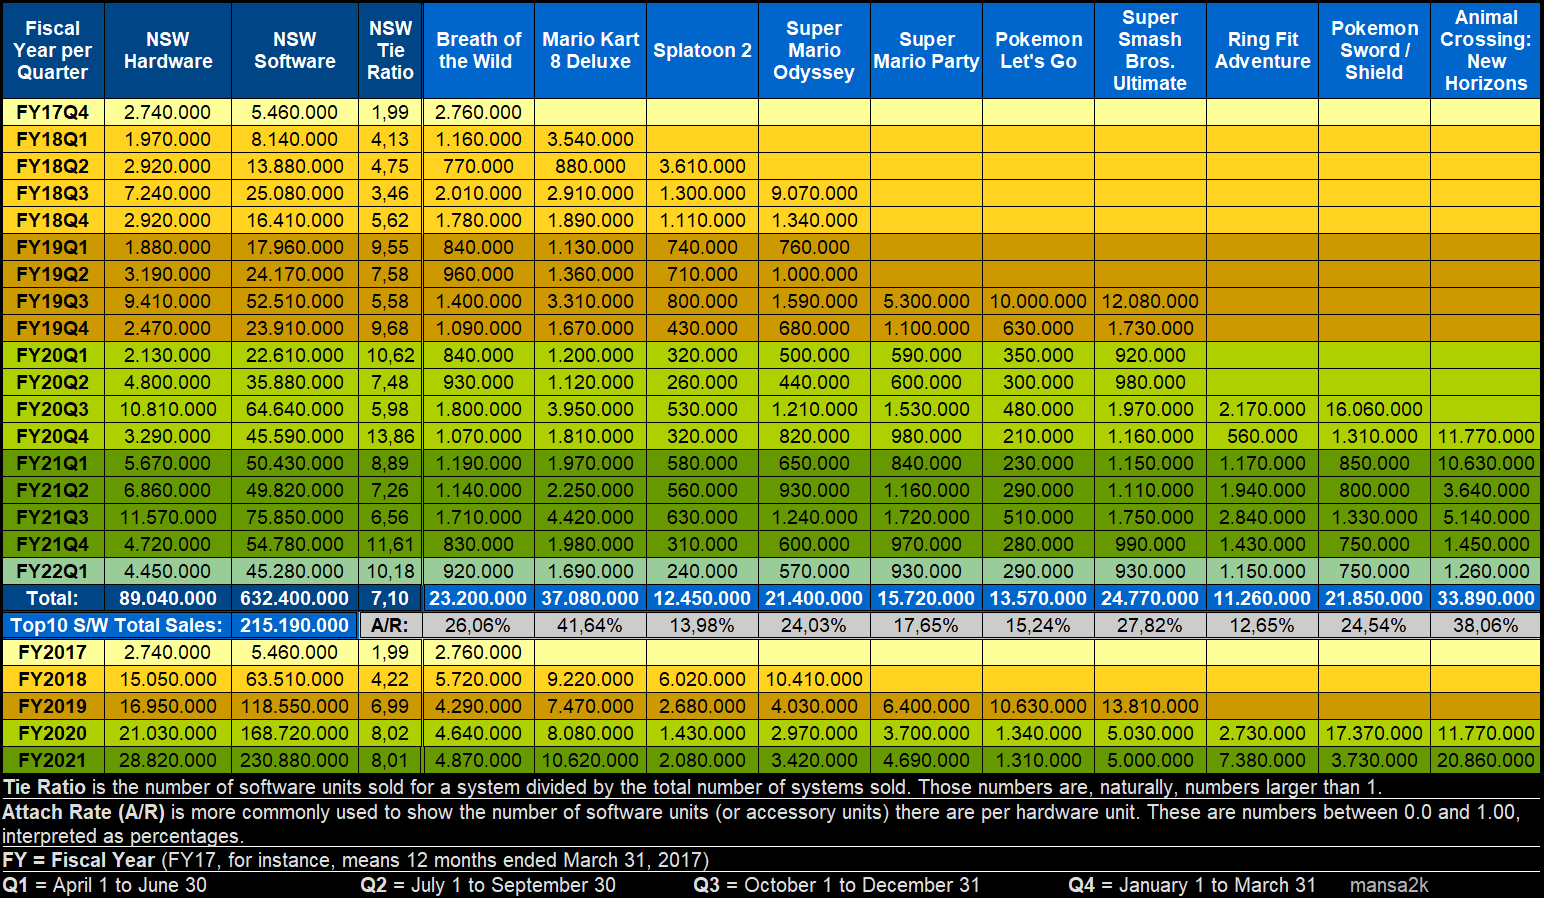The height and width of the screenshot is (898, 1544).
Task: Click the FY20Q4 row label
Action: point(53,436)
